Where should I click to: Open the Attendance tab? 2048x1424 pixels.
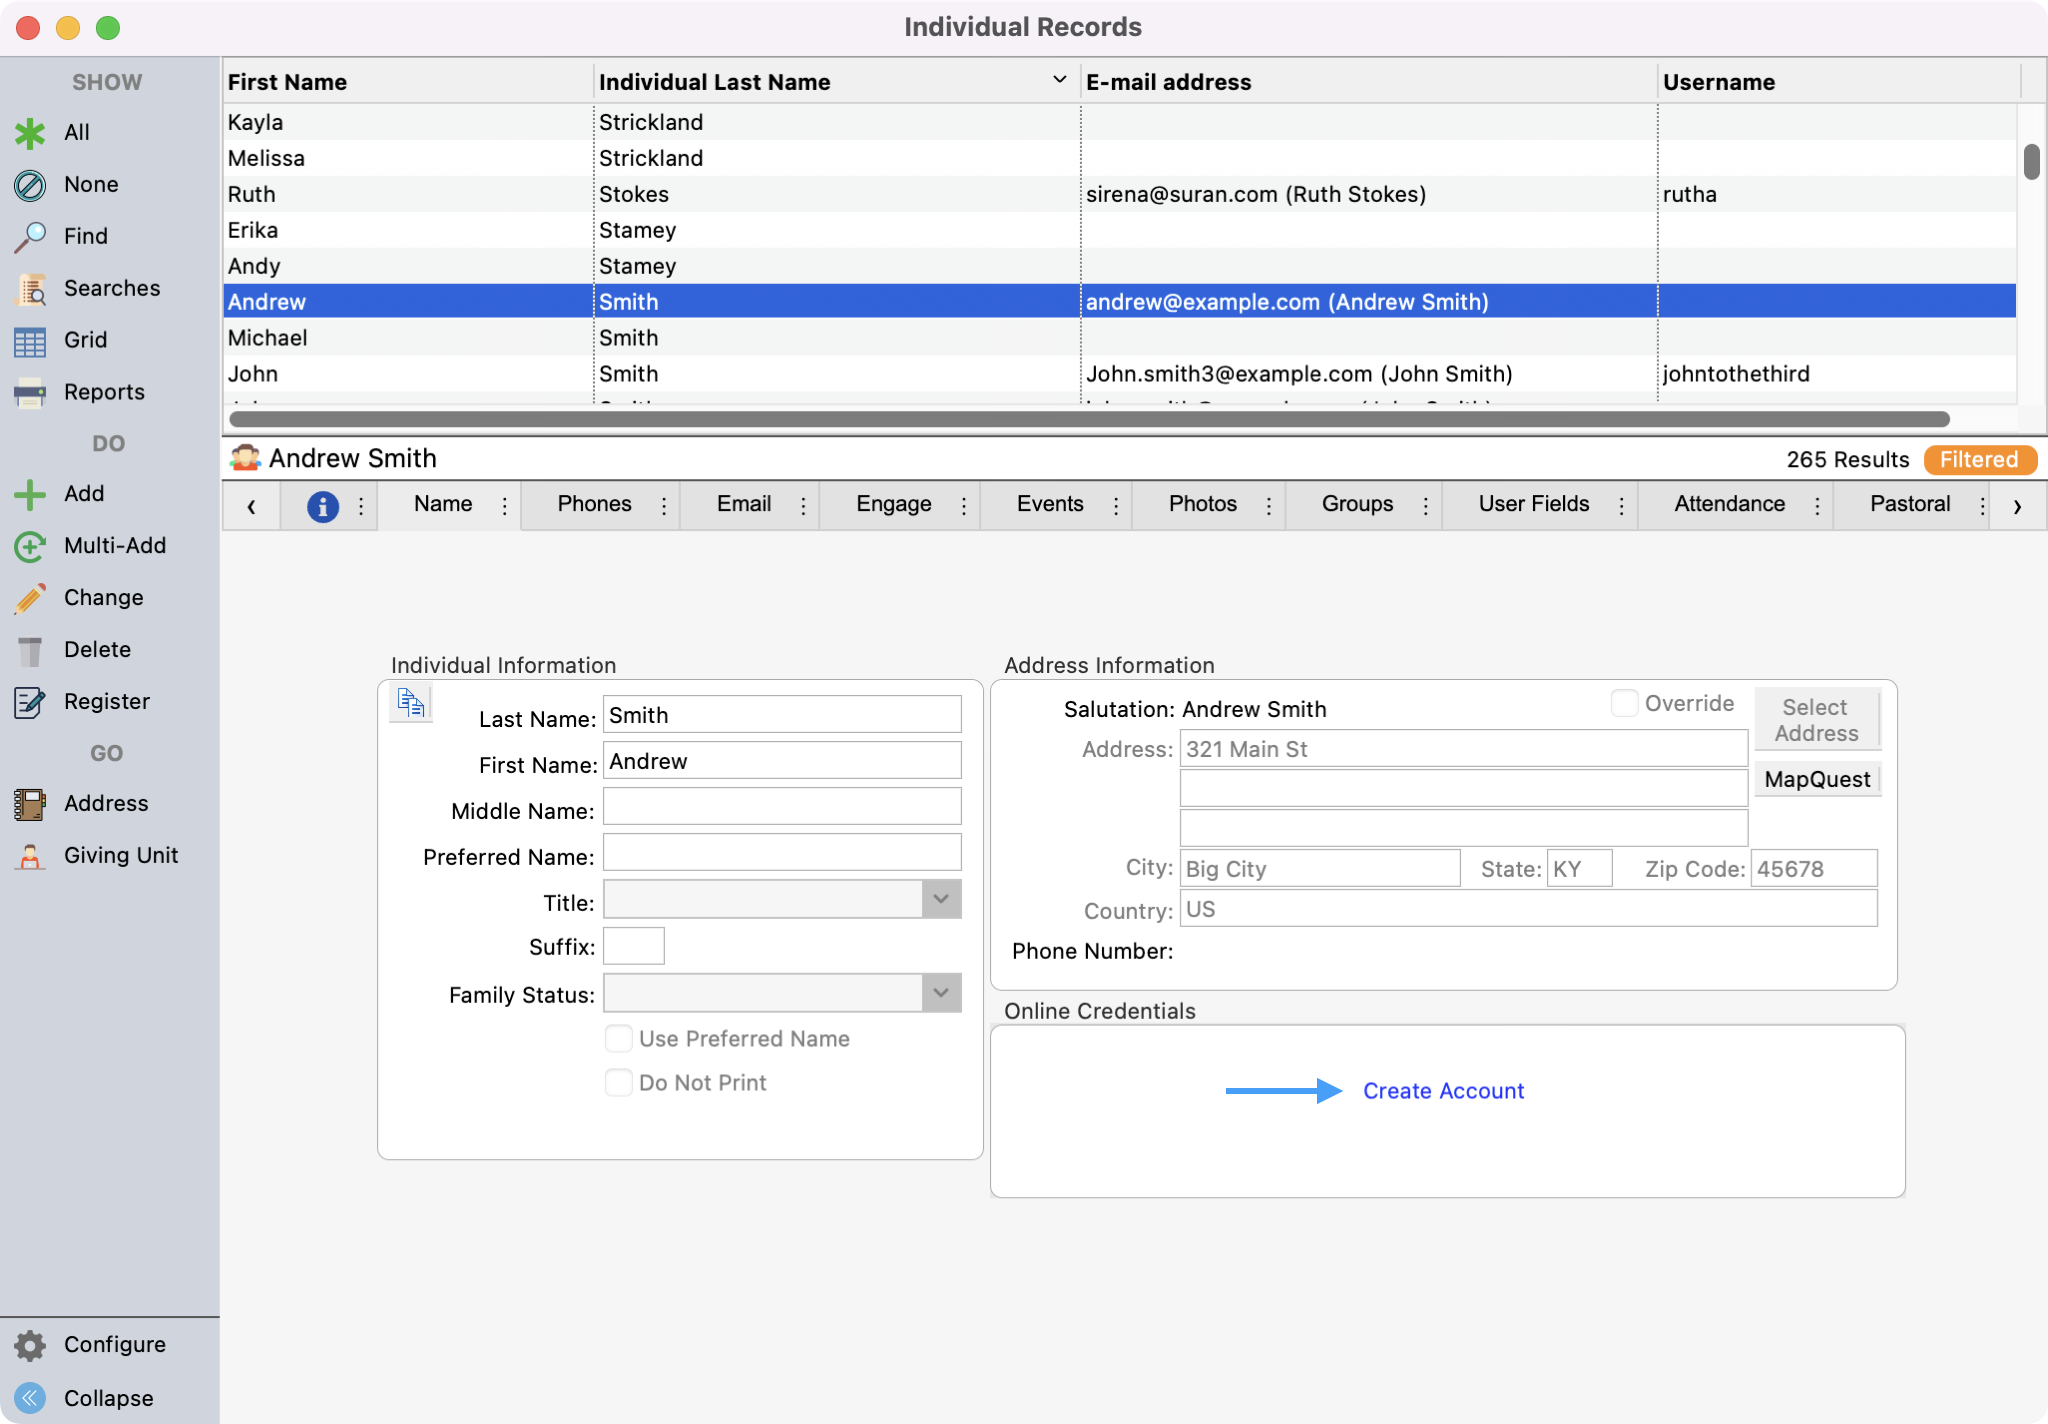point(1728,504)
